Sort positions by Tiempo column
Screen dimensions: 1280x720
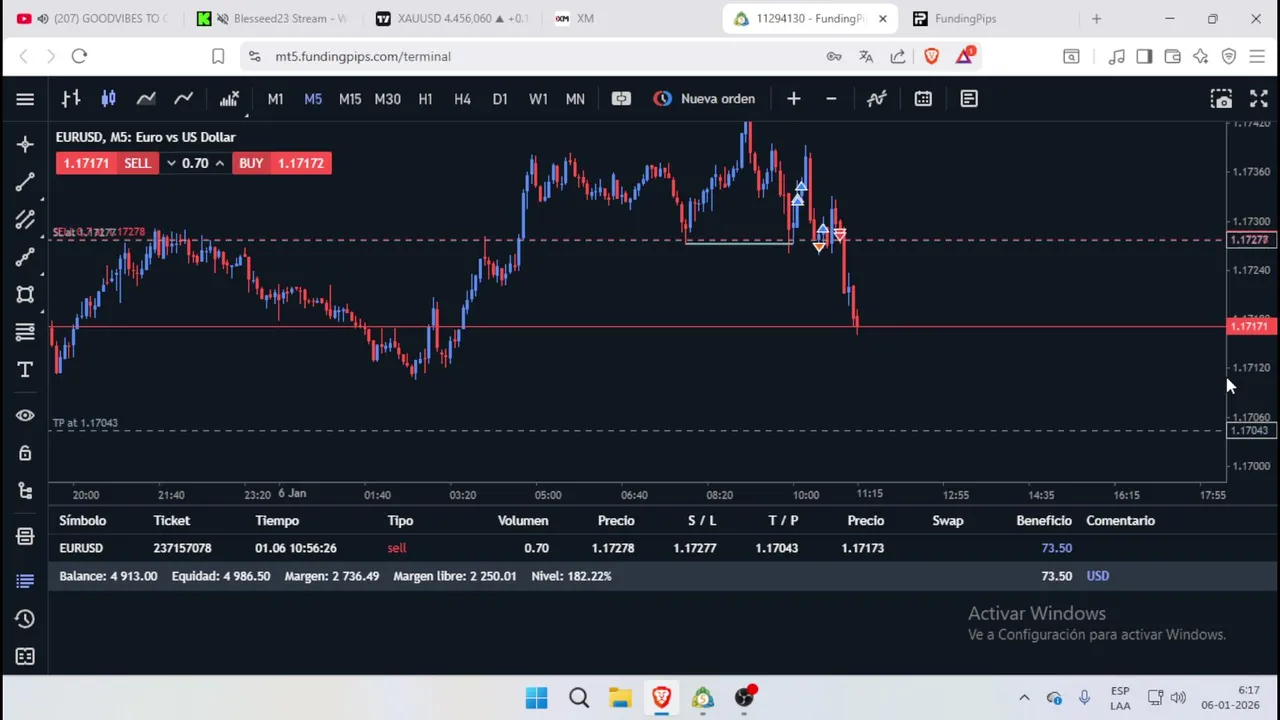(x=277, y=520)
